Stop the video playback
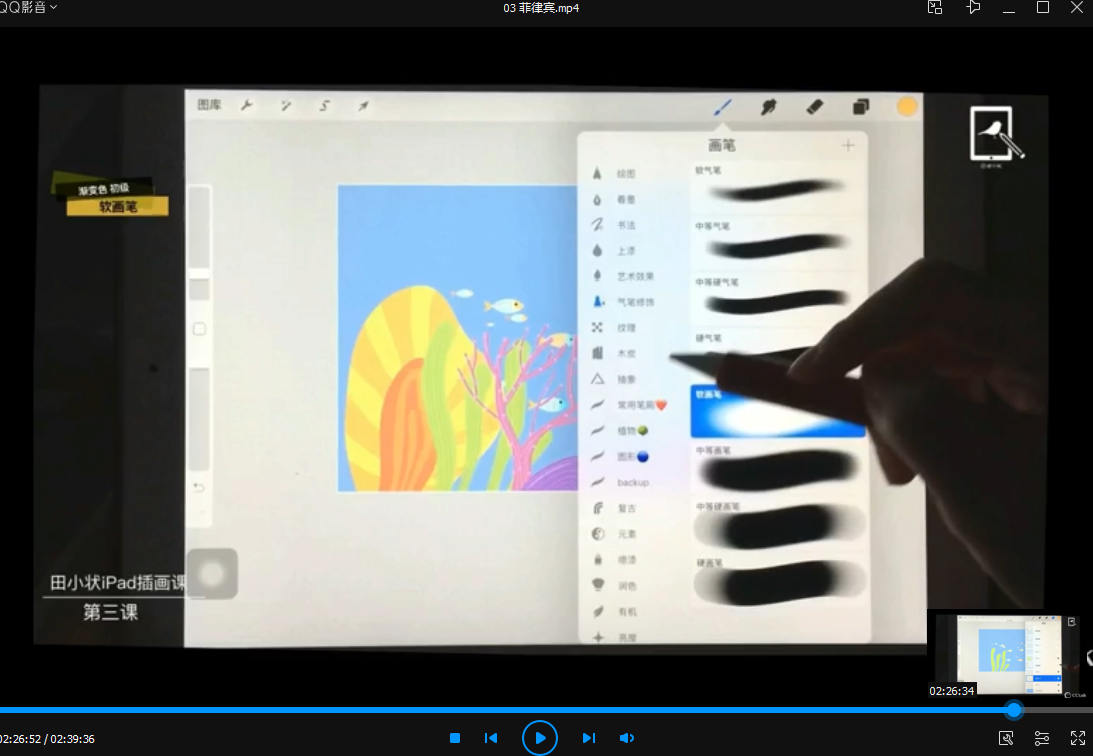Image resolution: width=1093 pixels, height=756 pixels. tap(455, 738)
